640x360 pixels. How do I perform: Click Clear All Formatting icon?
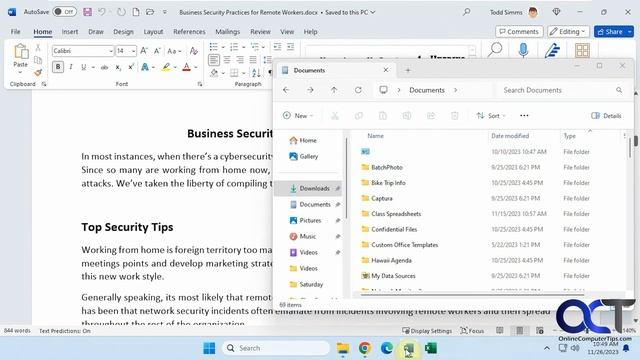(193, 51)
